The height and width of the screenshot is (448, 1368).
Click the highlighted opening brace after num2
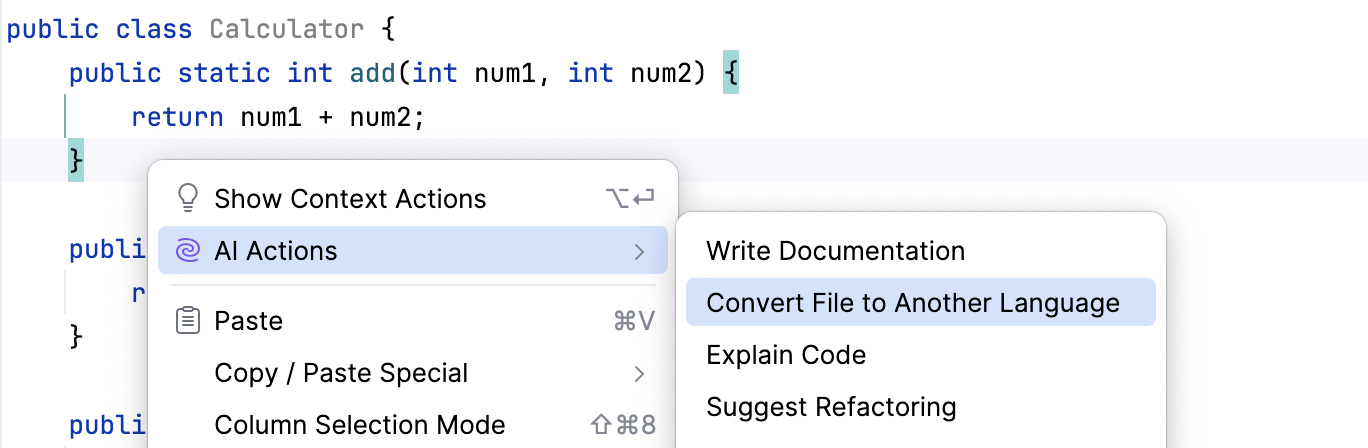pos(731,73)
